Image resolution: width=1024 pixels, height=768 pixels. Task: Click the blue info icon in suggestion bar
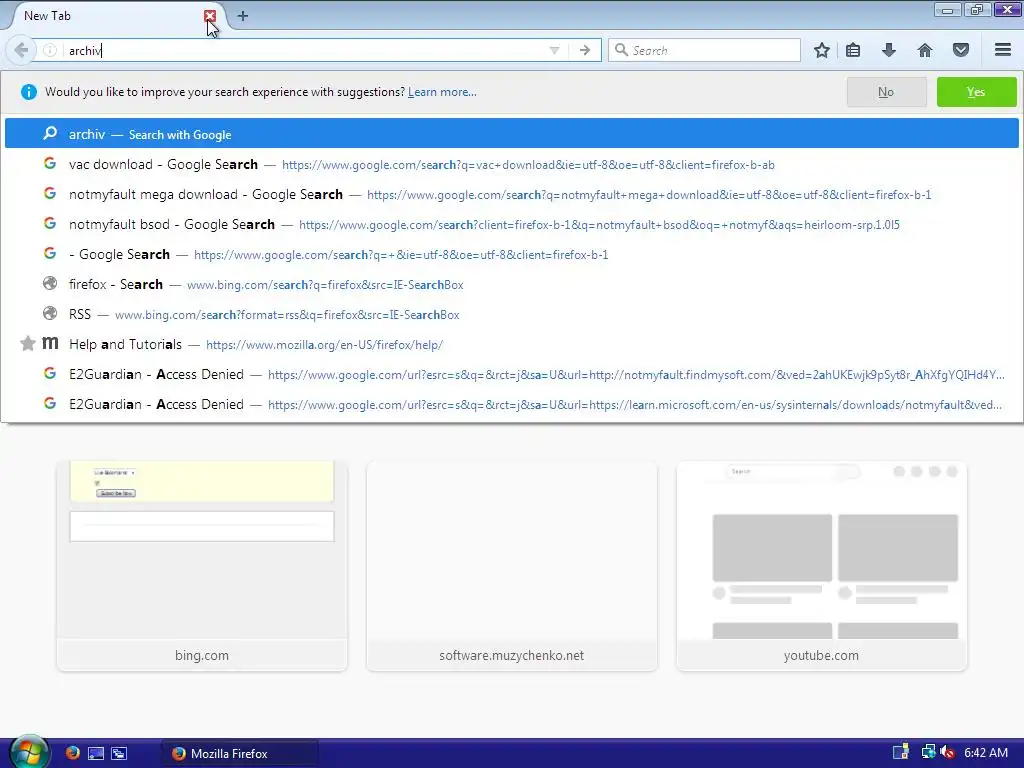point(29,92)
